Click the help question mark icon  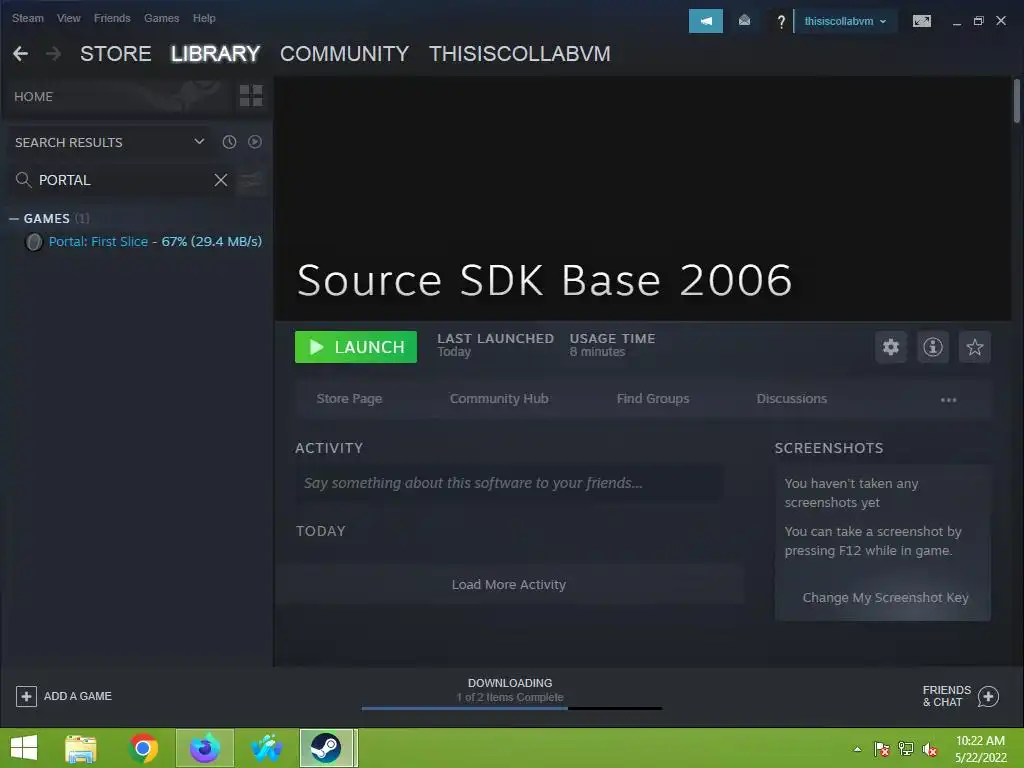780,22
